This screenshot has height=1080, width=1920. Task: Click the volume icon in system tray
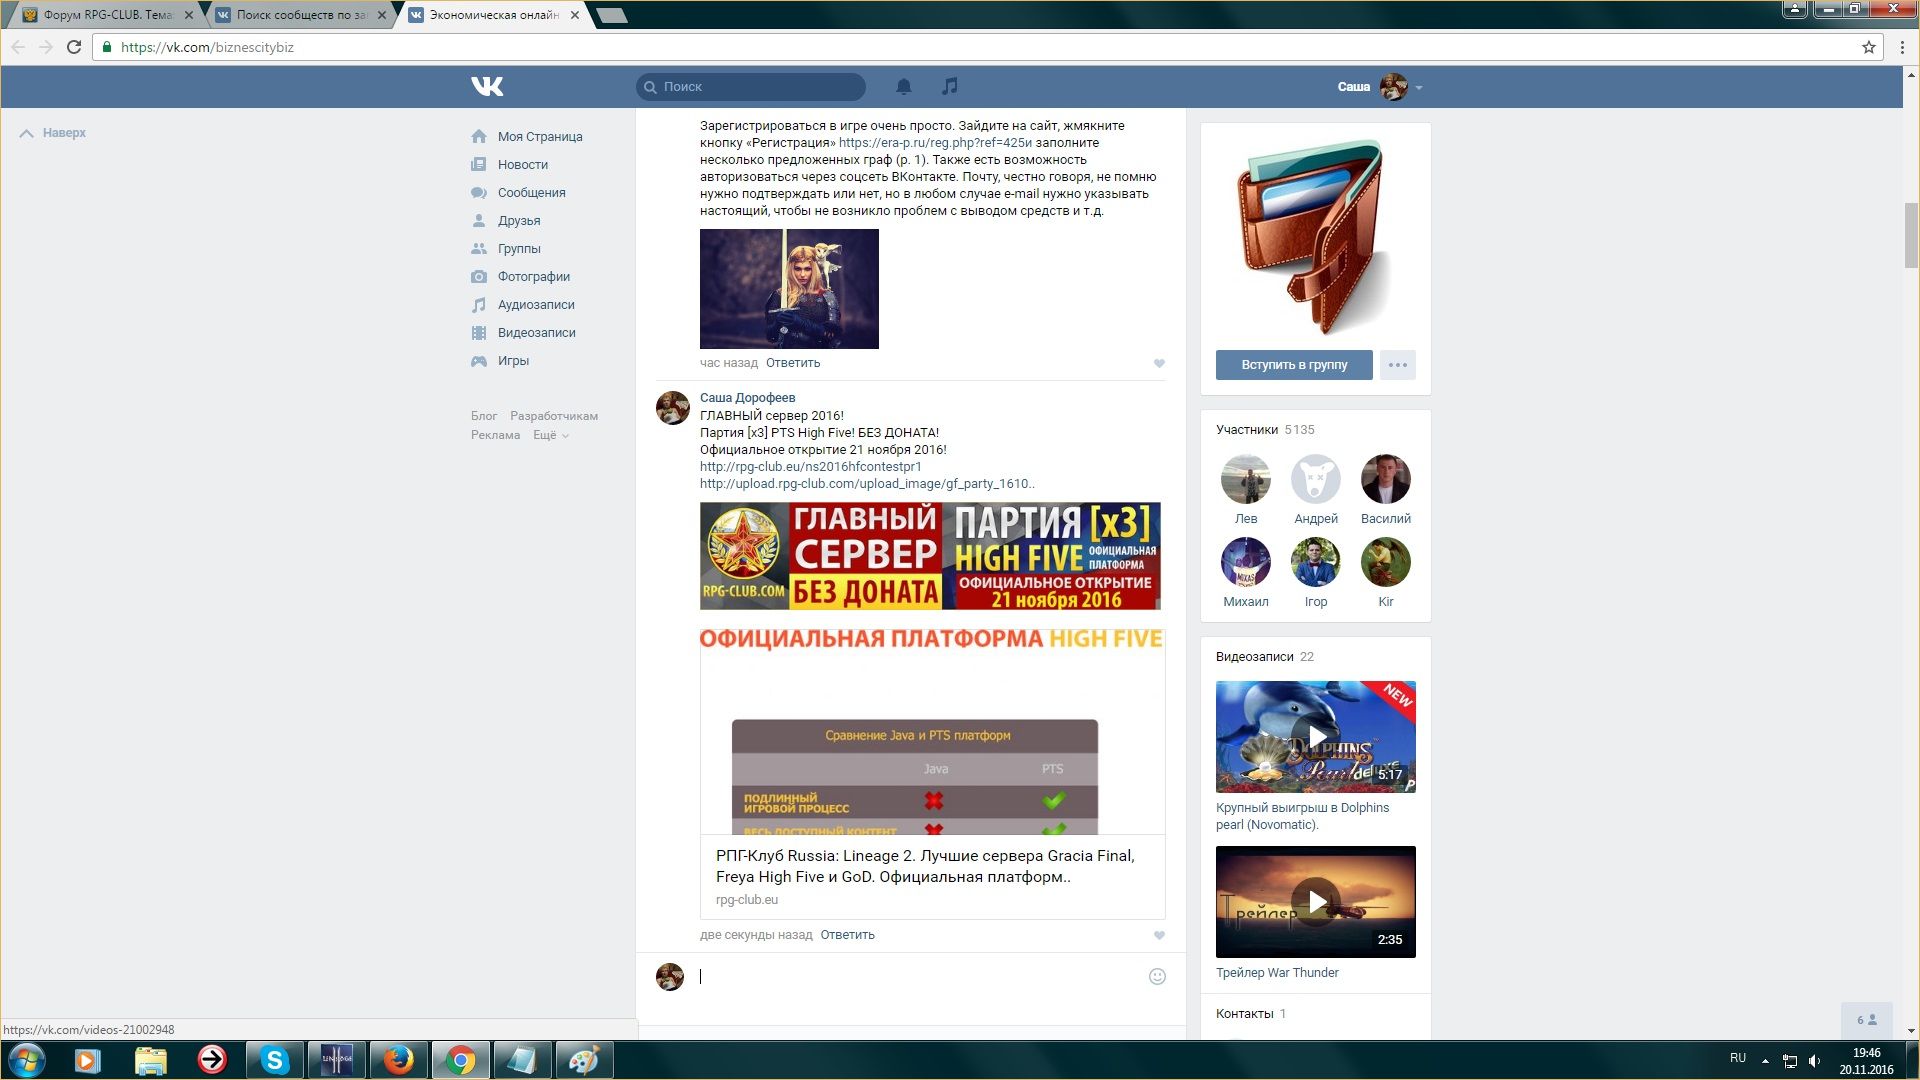point(1815,1061)
